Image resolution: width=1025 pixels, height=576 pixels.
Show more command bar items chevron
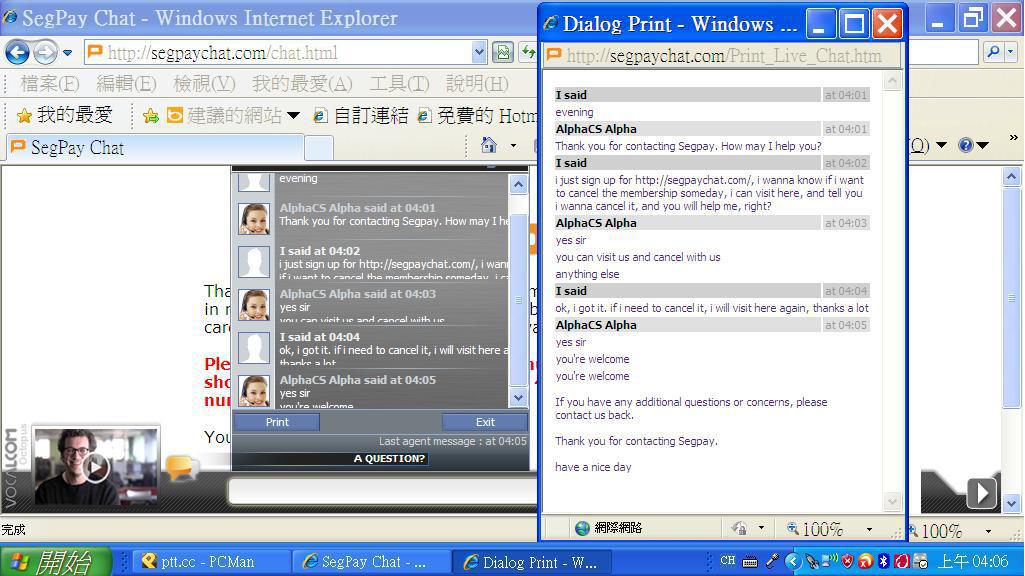tap(1013, 138)
